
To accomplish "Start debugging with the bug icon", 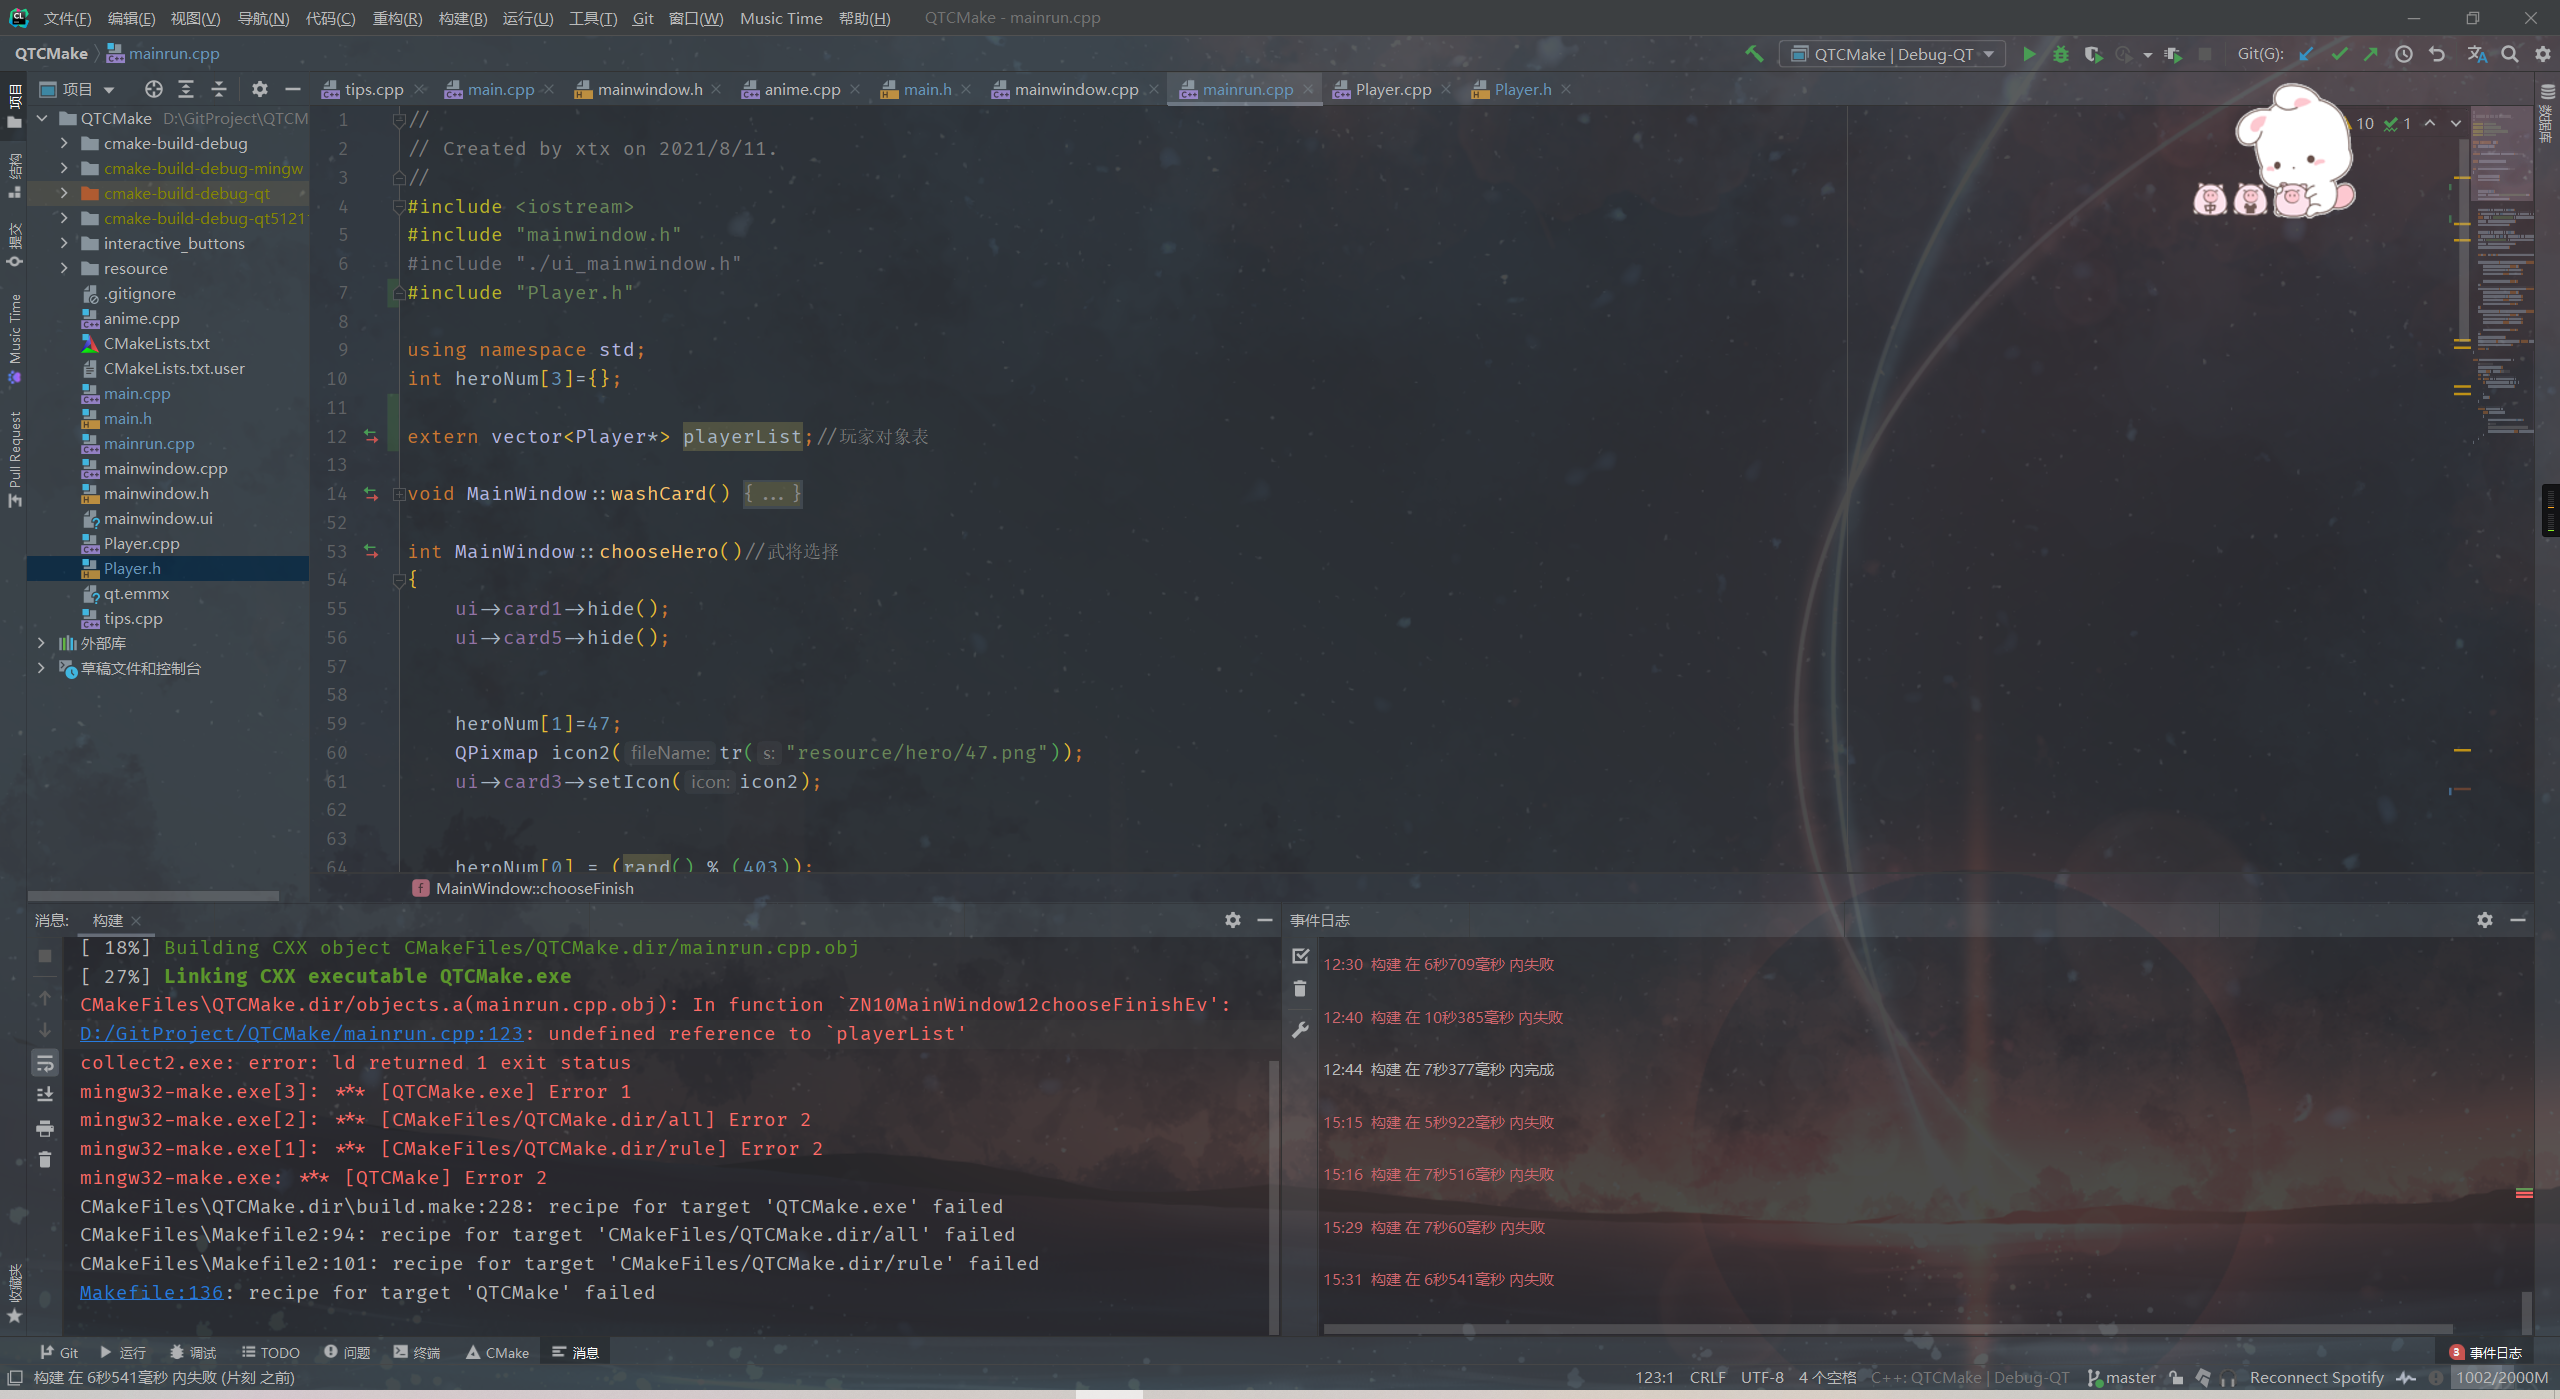I will coord(2060,54).
